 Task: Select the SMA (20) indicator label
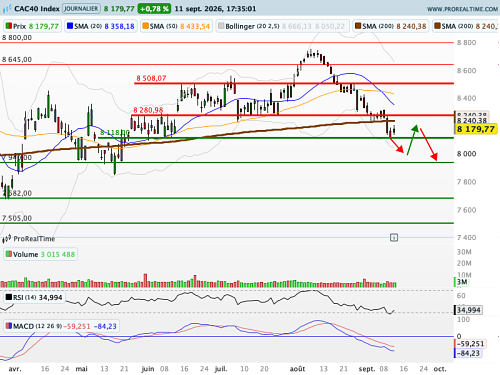click(x=100, y=26)
